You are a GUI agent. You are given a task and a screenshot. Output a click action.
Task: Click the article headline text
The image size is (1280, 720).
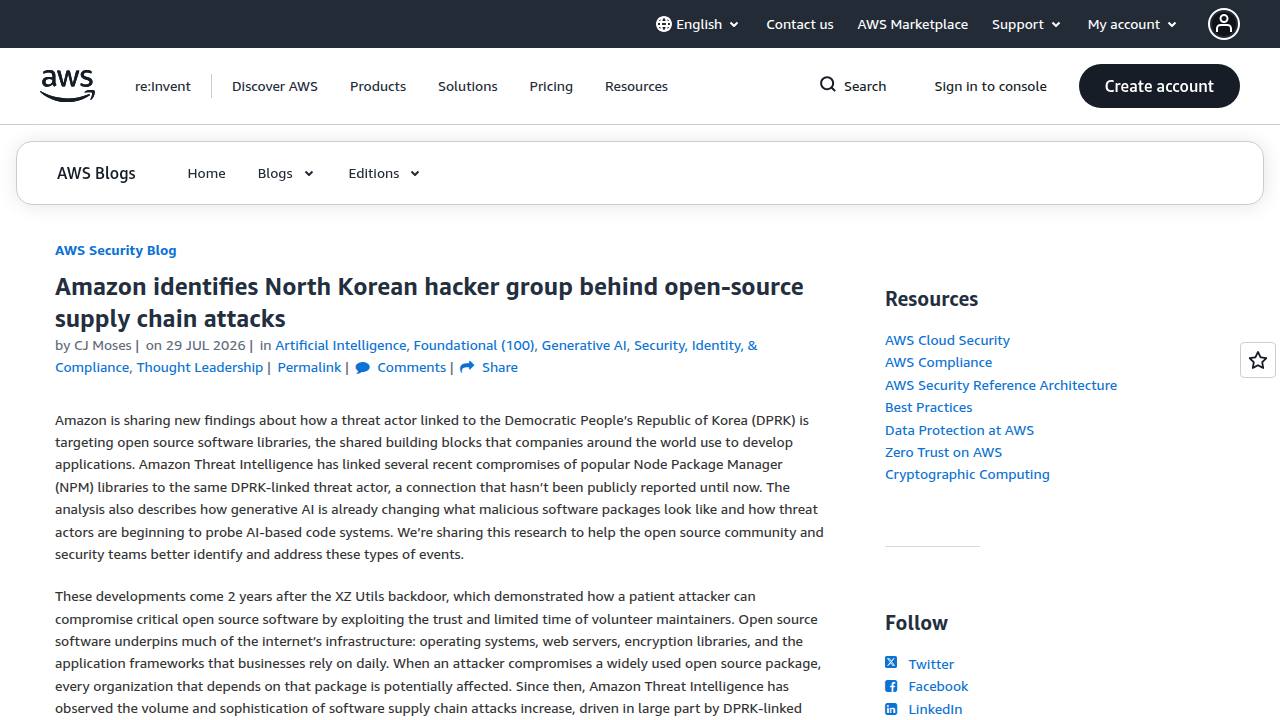pos(429,302)
